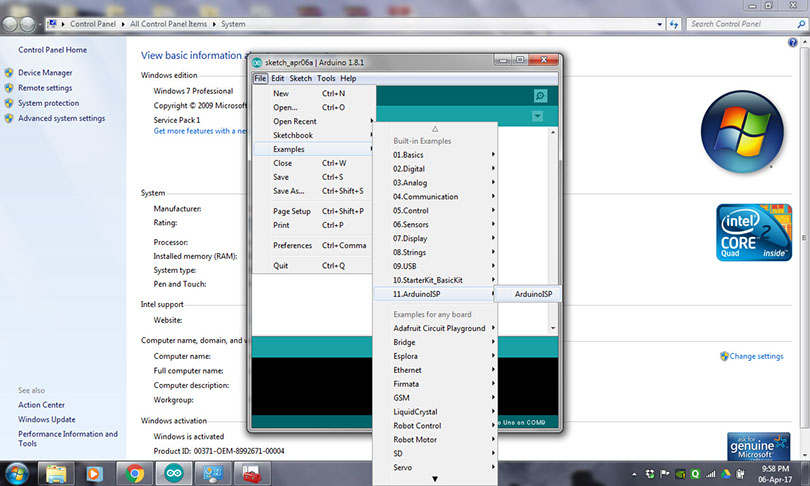Open Advanced system settings link

(61, 118)
